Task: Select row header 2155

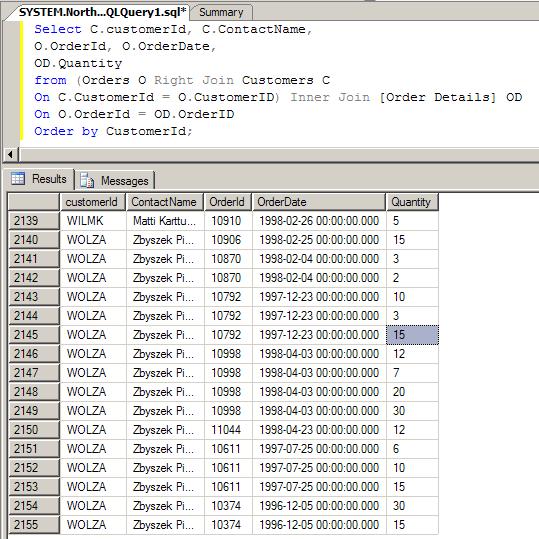Action: (34, 525)
